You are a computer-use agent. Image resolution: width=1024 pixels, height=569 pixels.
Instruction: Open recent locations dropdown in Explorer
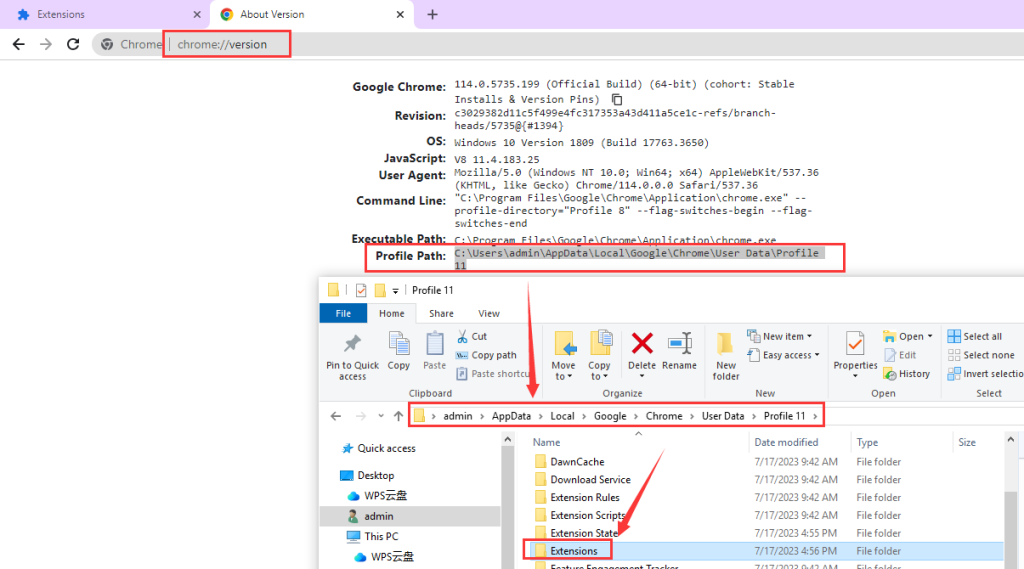pyautogui.click(x=381, y=416)
